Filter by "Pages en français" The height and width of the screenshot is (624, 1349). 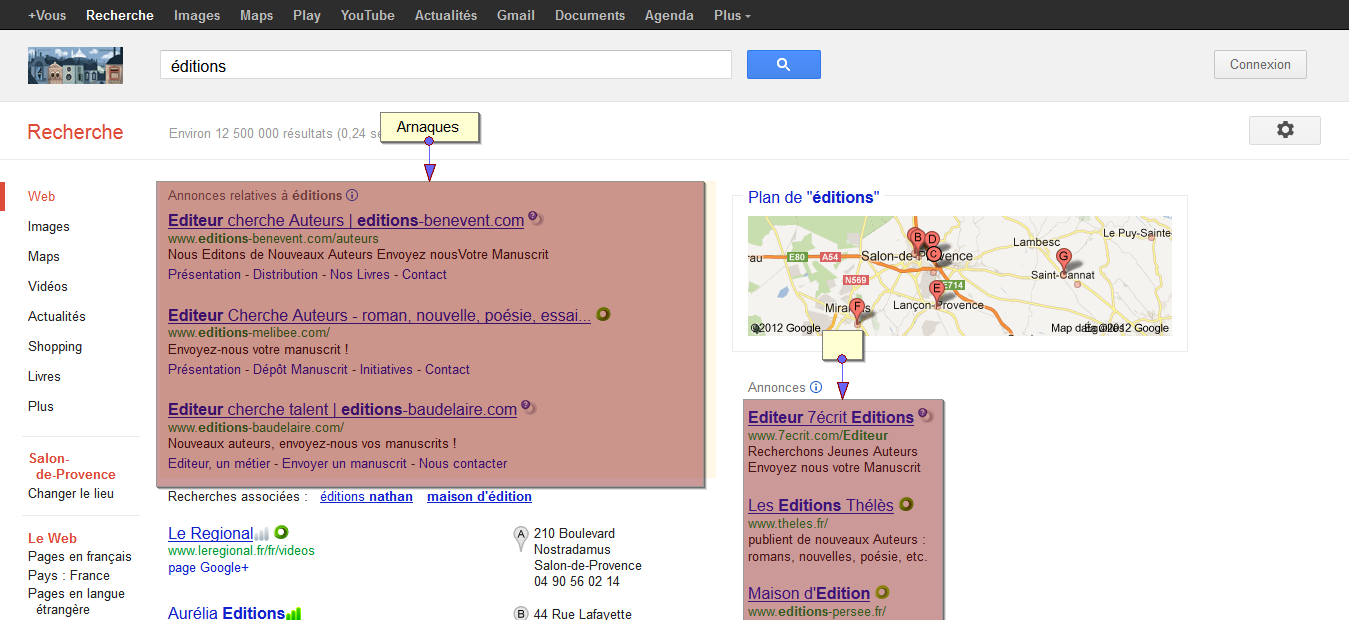[x=80, y=557]
